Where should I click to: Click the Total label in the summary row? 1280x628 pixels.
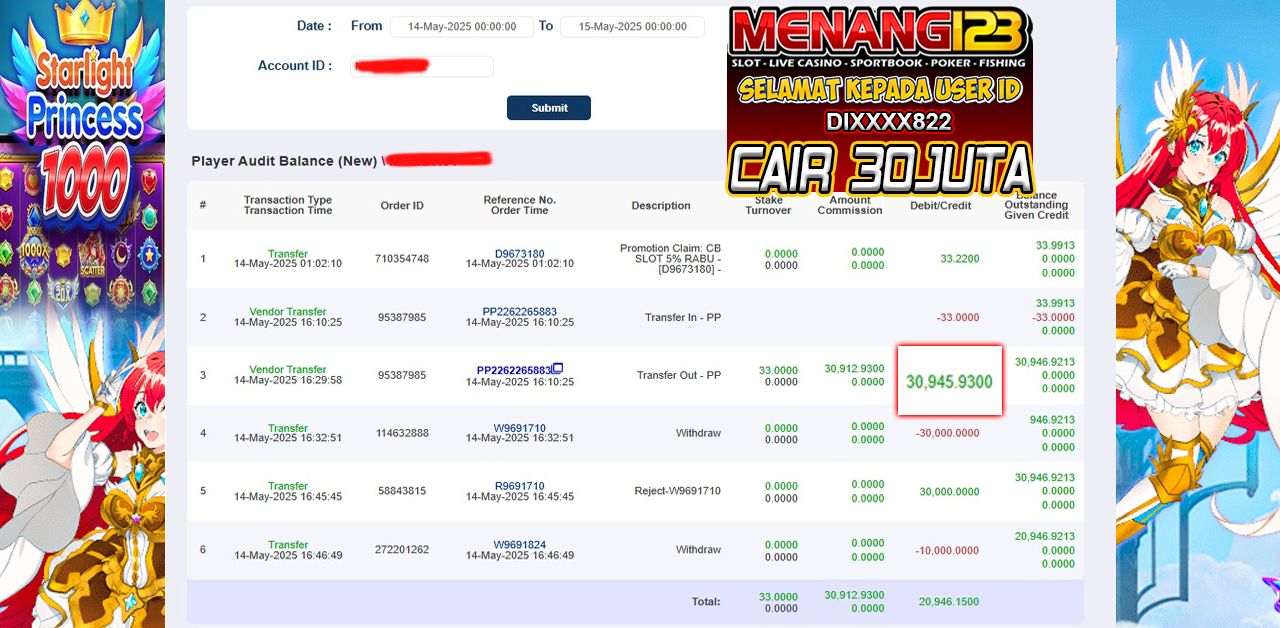(706, 602)
